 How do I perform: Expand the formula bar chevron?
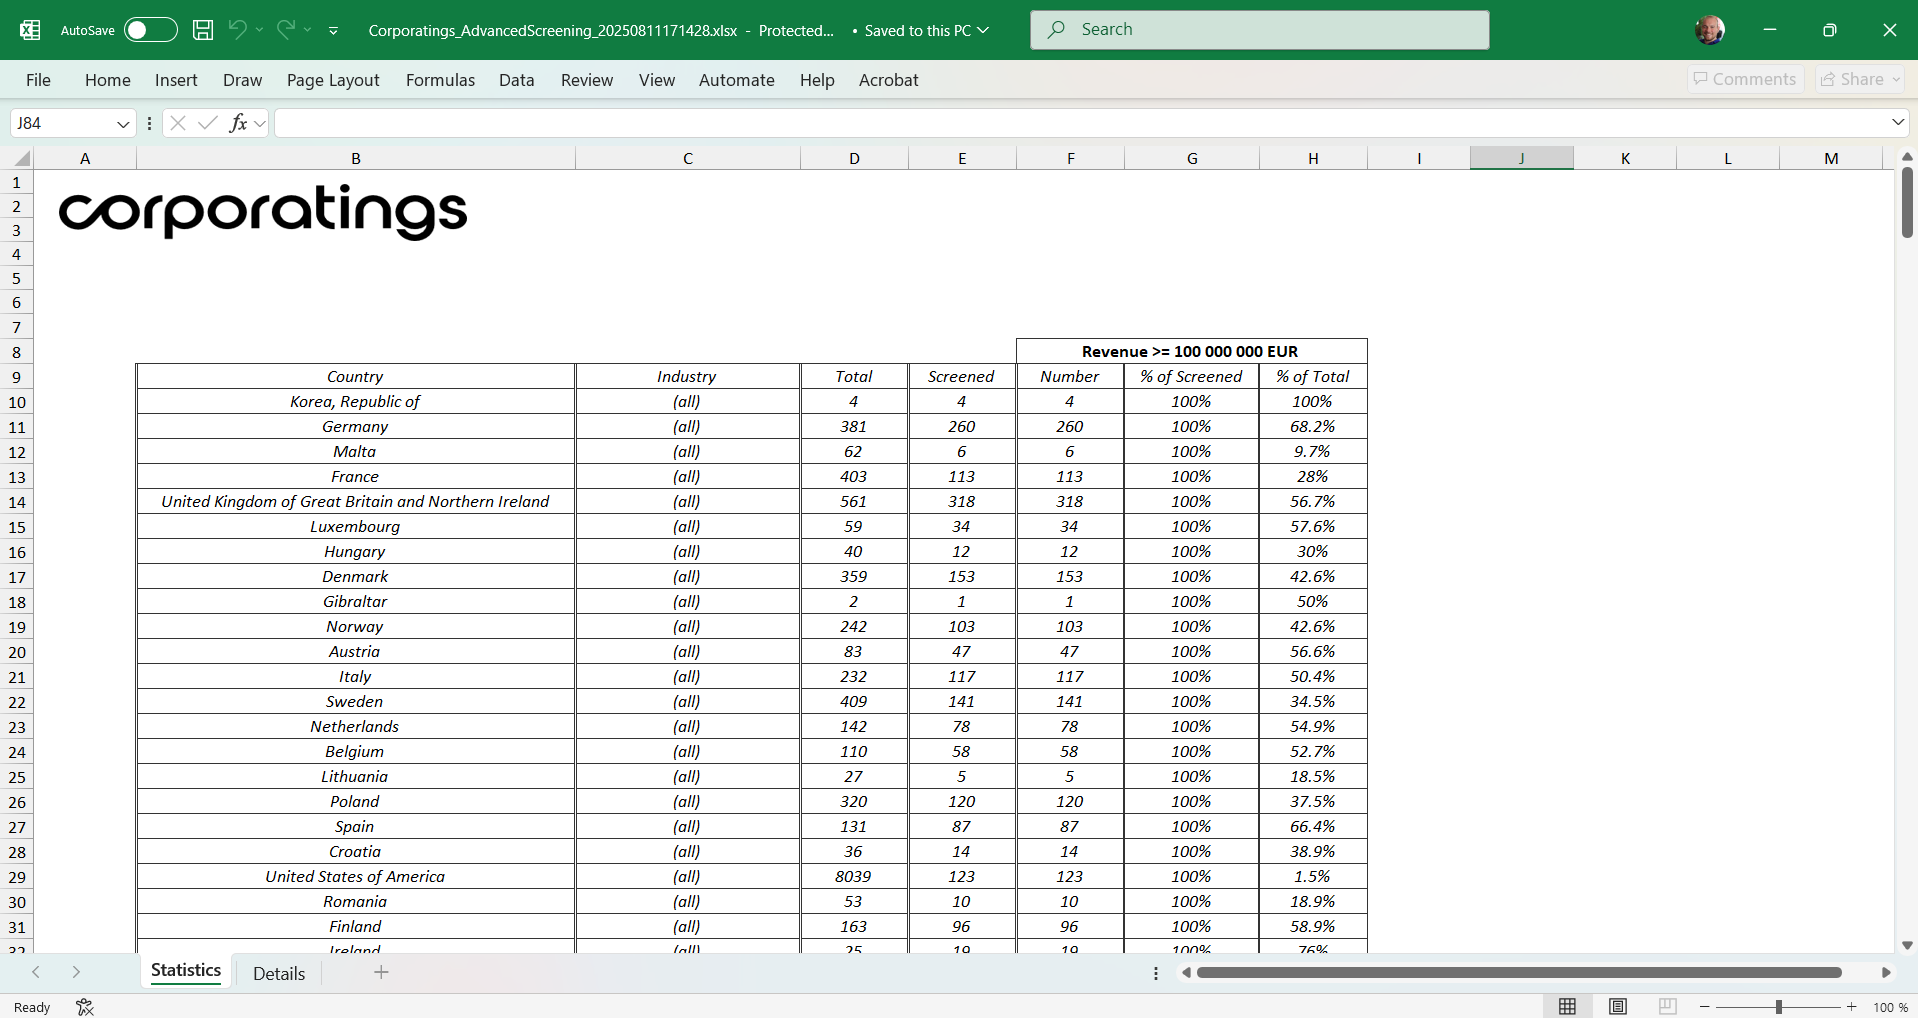(1897, 122)
